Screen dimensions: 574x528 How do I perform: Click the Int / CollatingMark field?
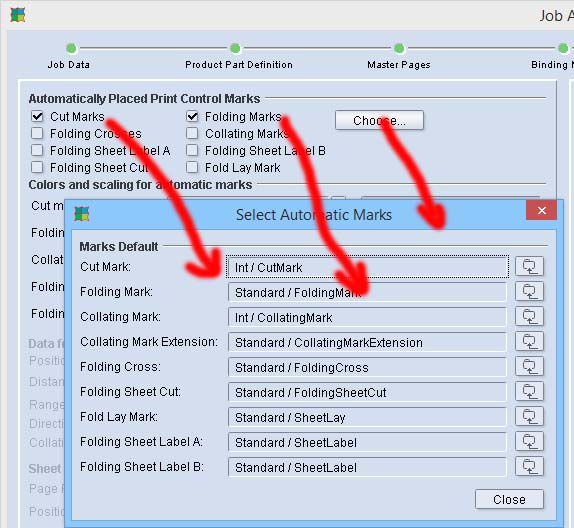tap(368, 317)
